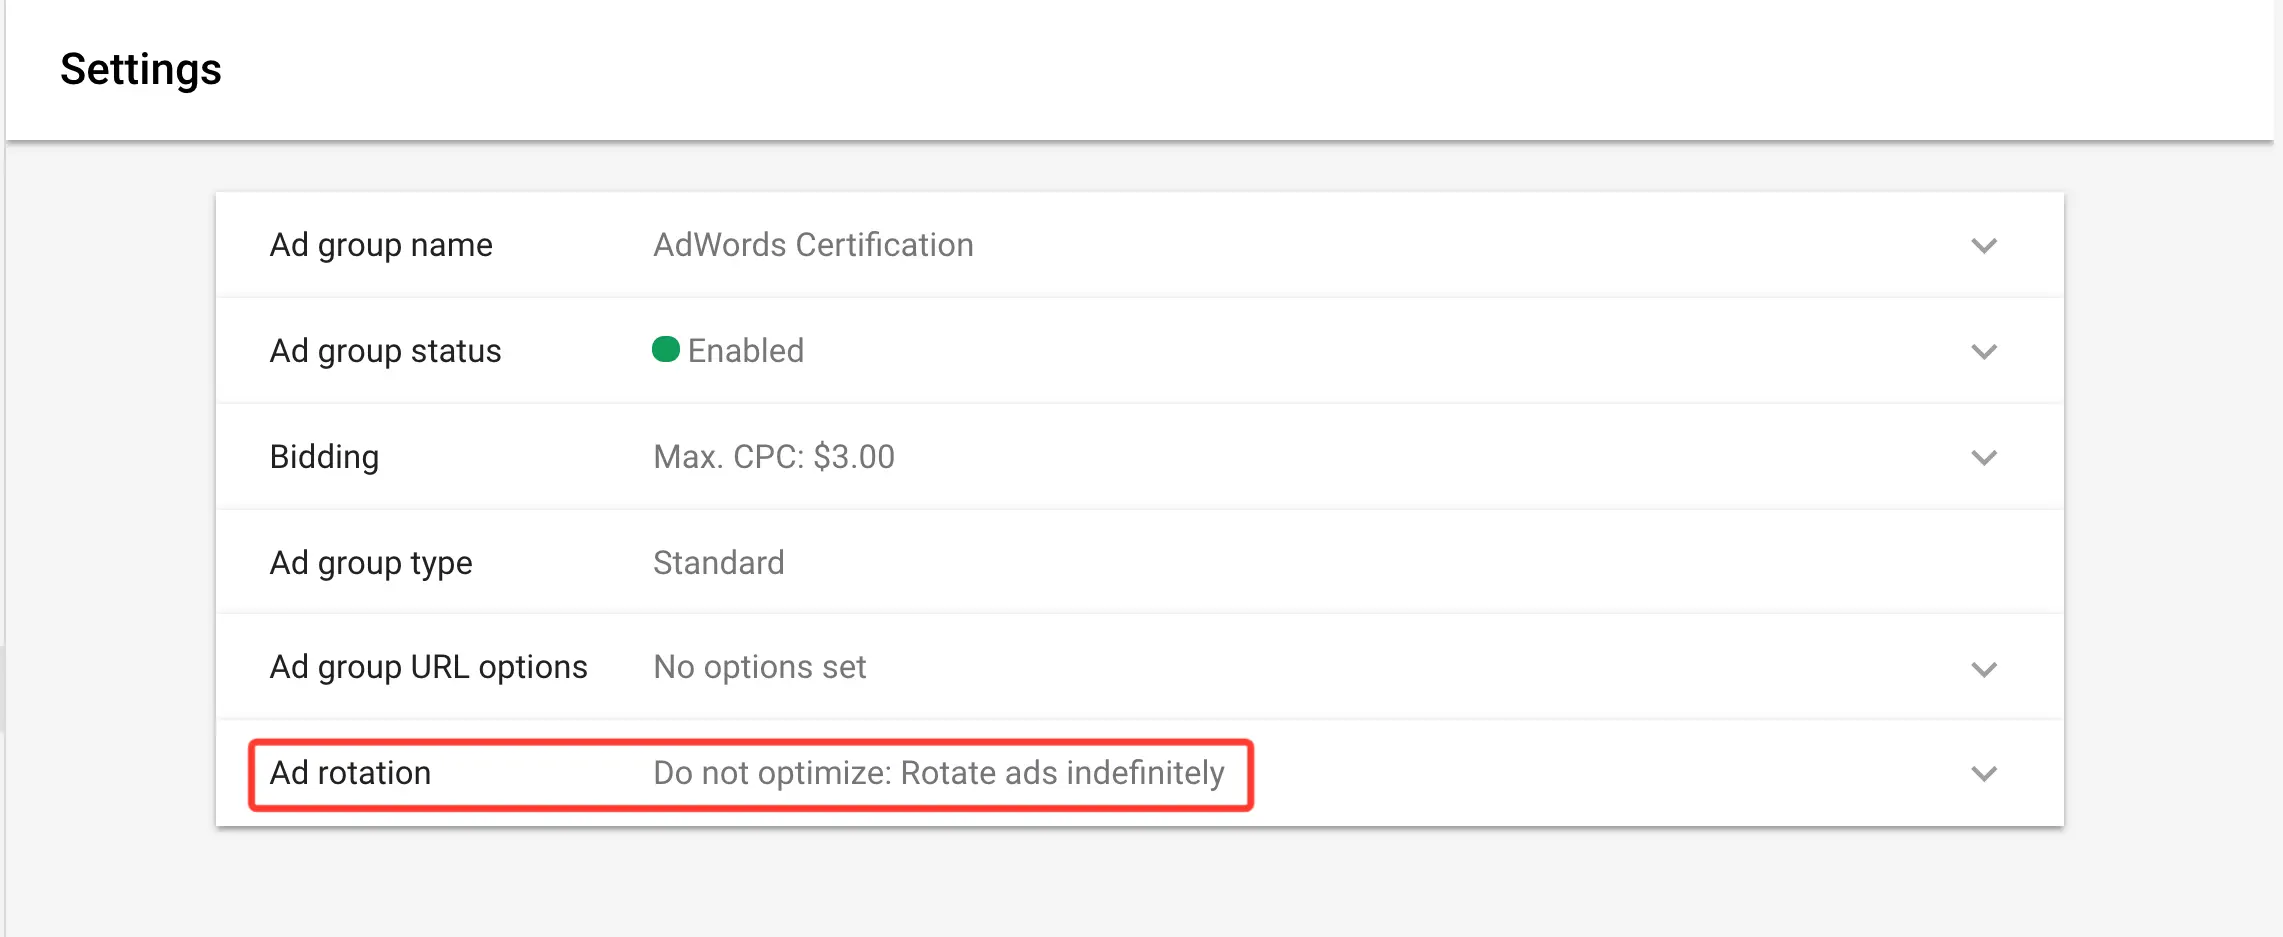Expand the Ad rotation chevron
The height and width of the screenshot is (937, 2283).
[x=1984, y=774]
